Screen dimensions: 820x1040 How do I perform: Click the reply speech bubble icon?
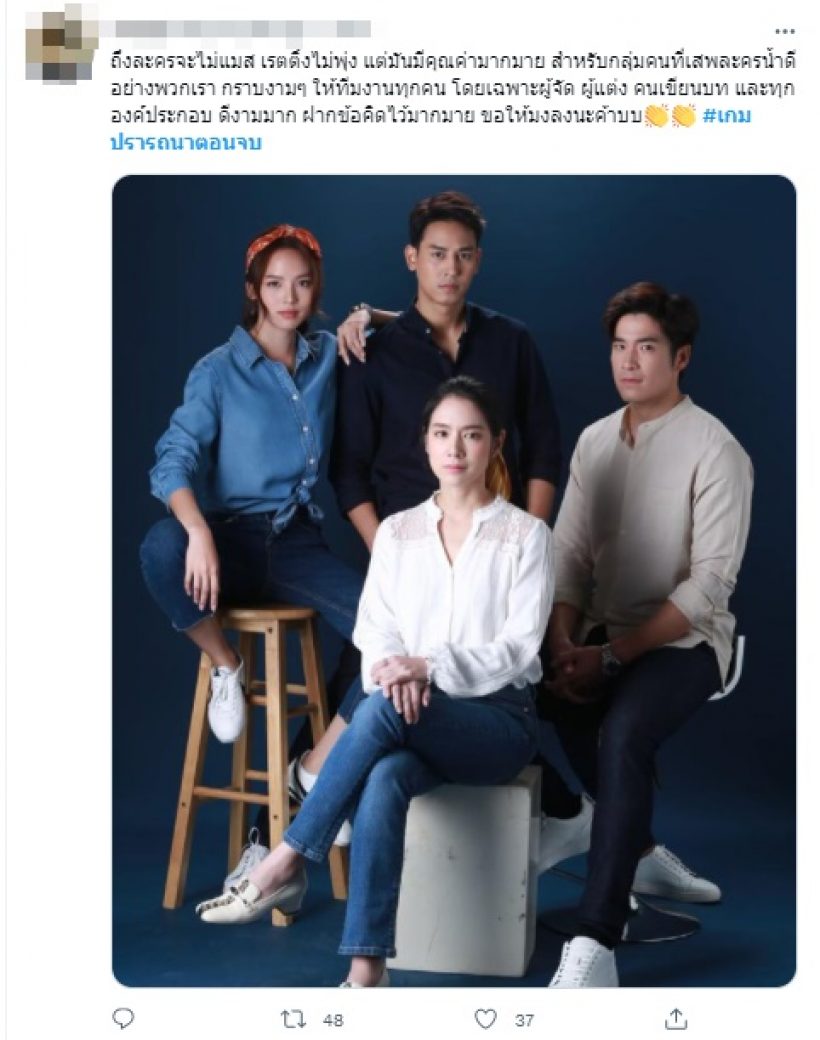[123, 1017]
